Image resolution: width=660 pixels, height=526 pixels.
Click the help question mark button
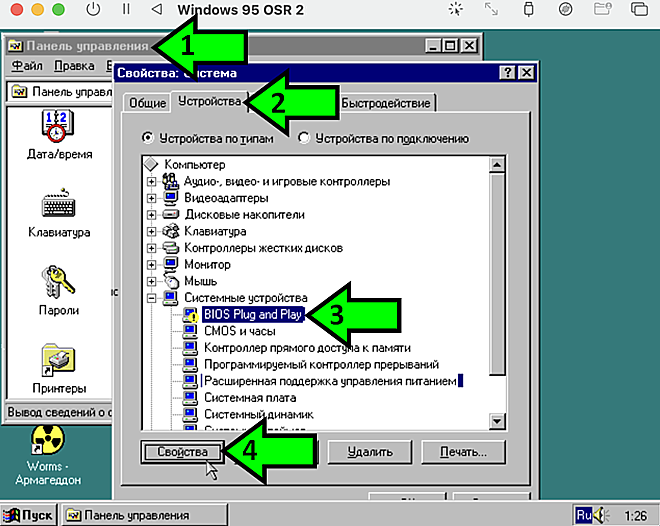pyautogui.click(x=507, y=73)
